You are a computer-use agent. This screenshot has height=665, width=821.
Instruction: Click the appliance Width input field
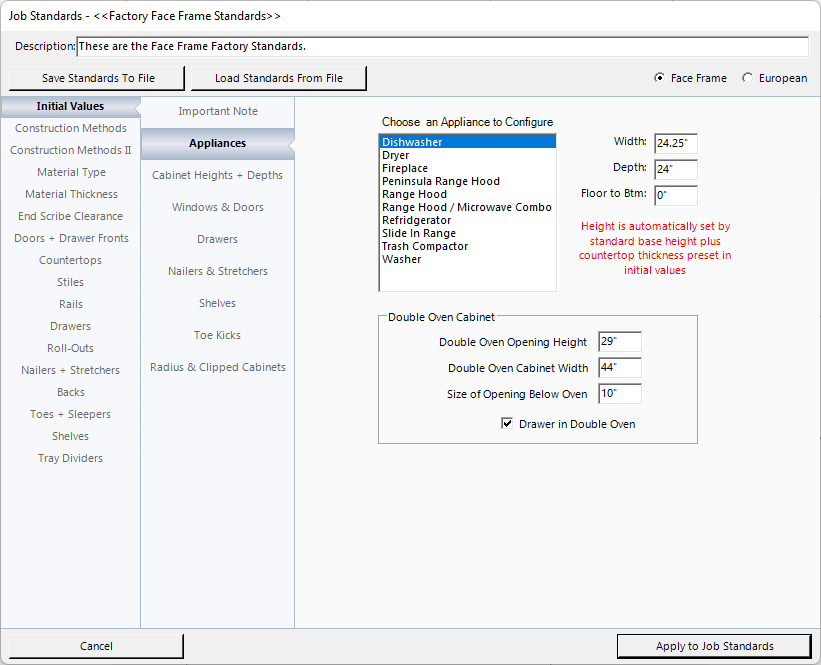tap(675, 144)
